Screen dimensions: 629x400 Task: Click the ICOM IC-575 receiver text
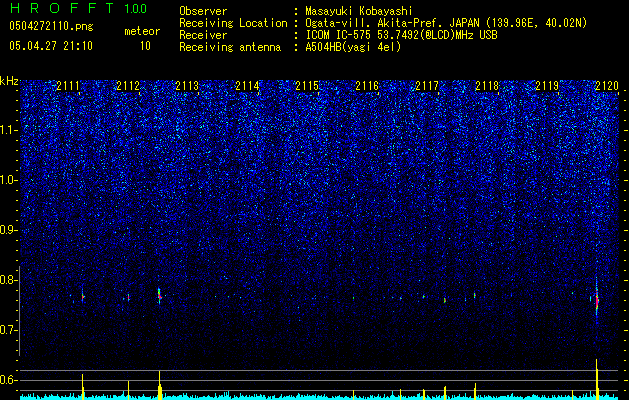pos(401,35)
